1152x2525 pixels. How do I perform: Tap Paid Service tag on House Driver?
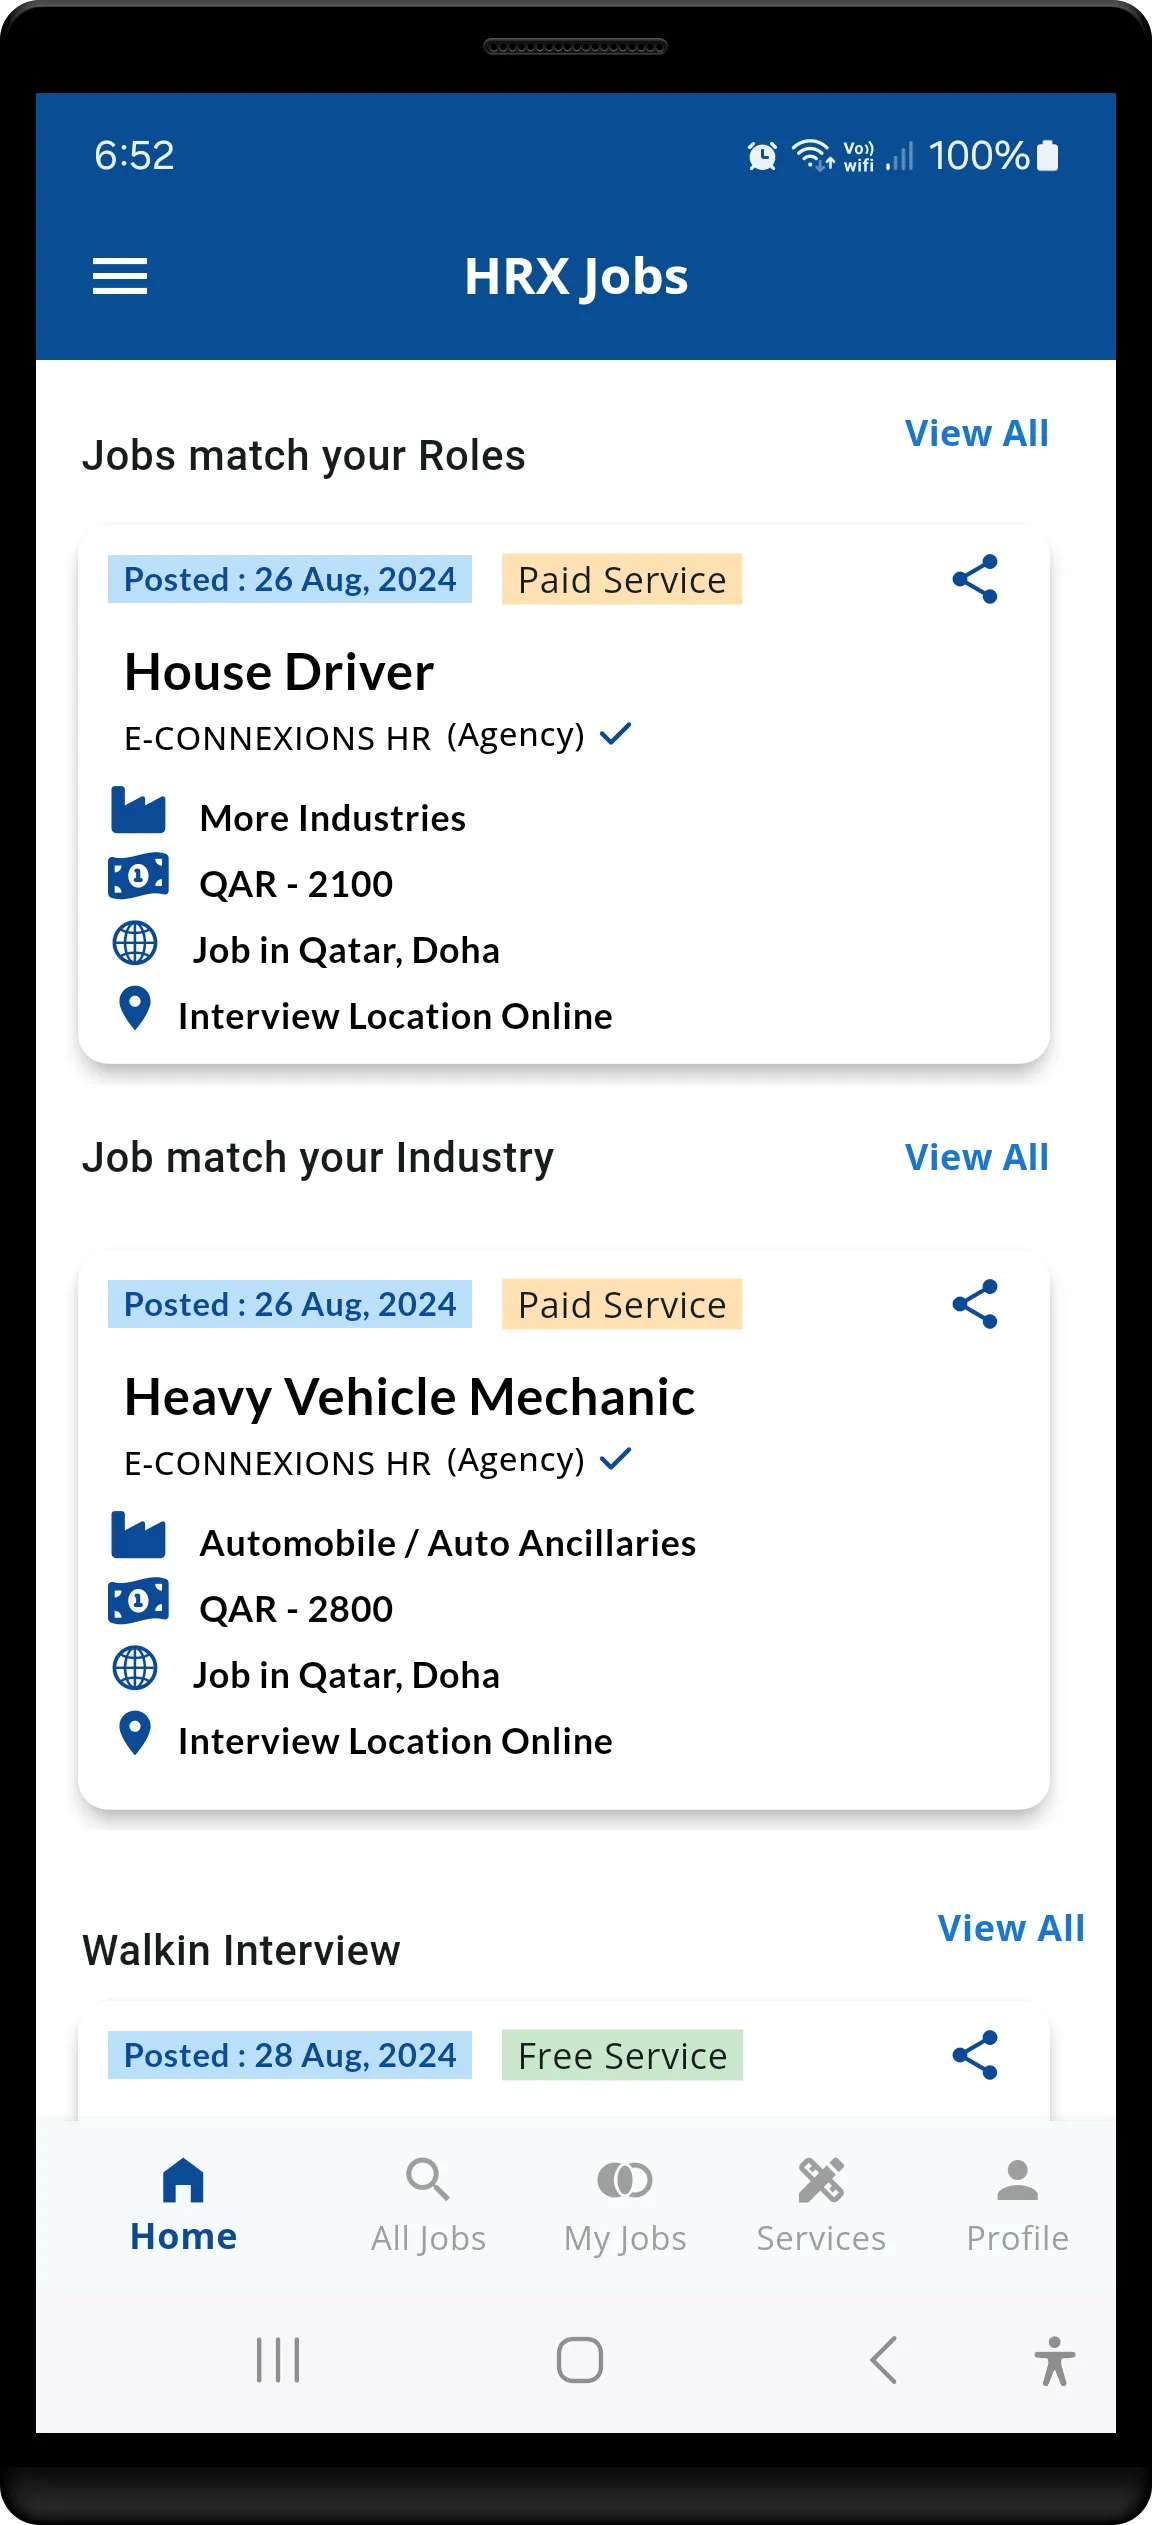[622, 580]
